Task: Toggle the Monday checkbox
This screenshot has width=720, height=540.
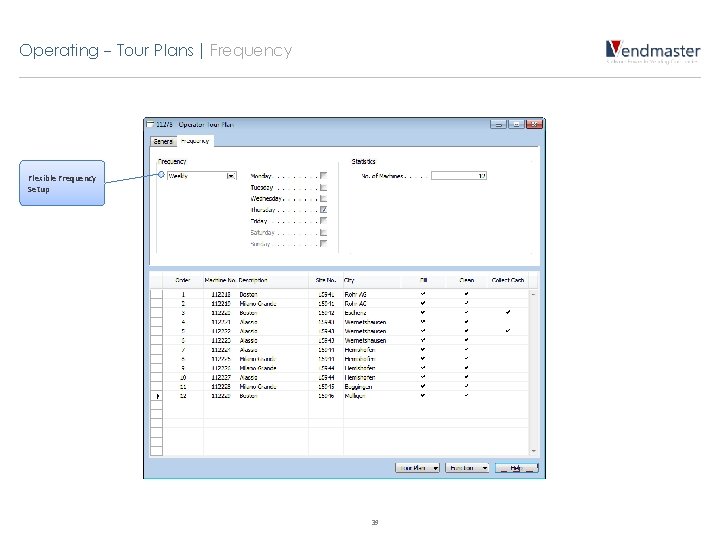Action: tap(323, 175)
